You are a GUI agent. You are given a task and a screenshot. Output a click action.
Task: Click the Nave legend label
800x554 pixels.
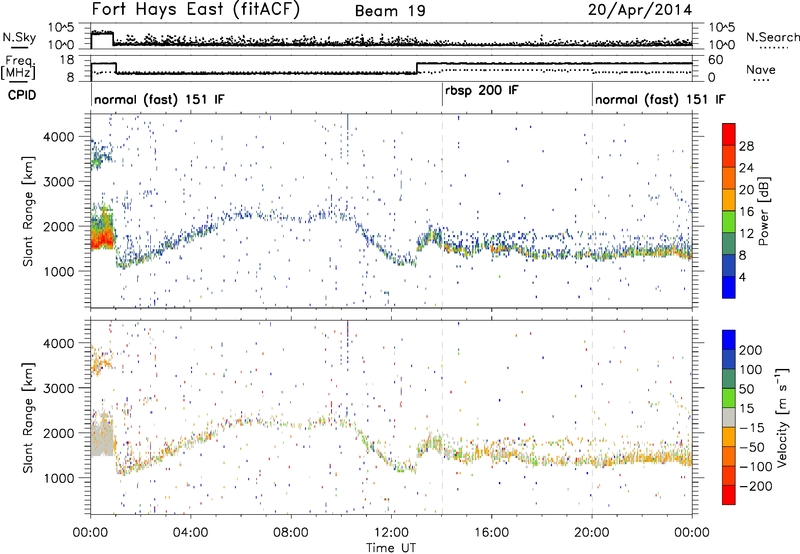760,69
